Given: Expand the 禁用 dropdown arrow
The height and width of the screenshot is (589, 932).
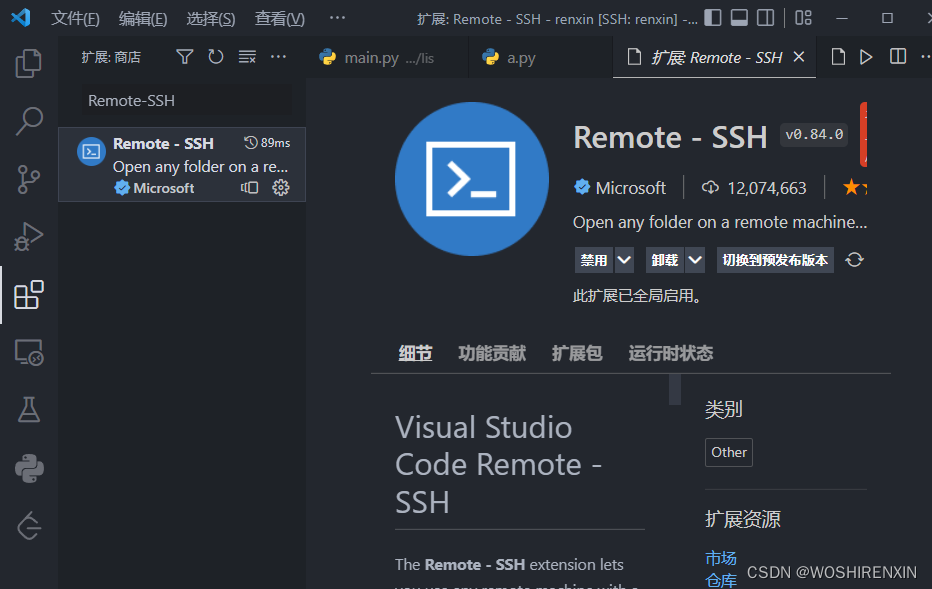Looking at the screenshot, I should pyautogui.click(x=624, y=260).
